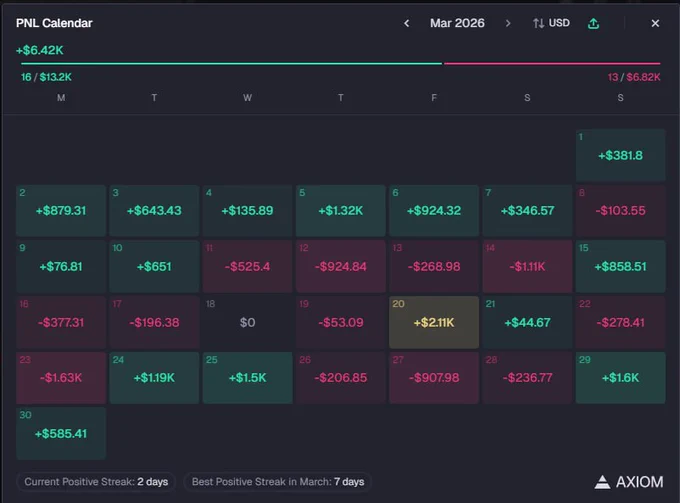Click the 16 / $13.2K wins summary
The height and width of the screenshot is (503, 680).
46,77
